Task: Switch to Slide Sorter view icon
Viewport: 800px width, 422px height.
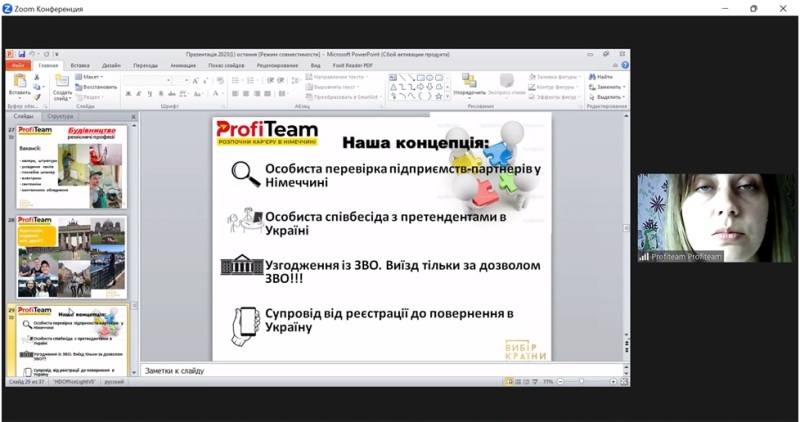Action: 518,382
